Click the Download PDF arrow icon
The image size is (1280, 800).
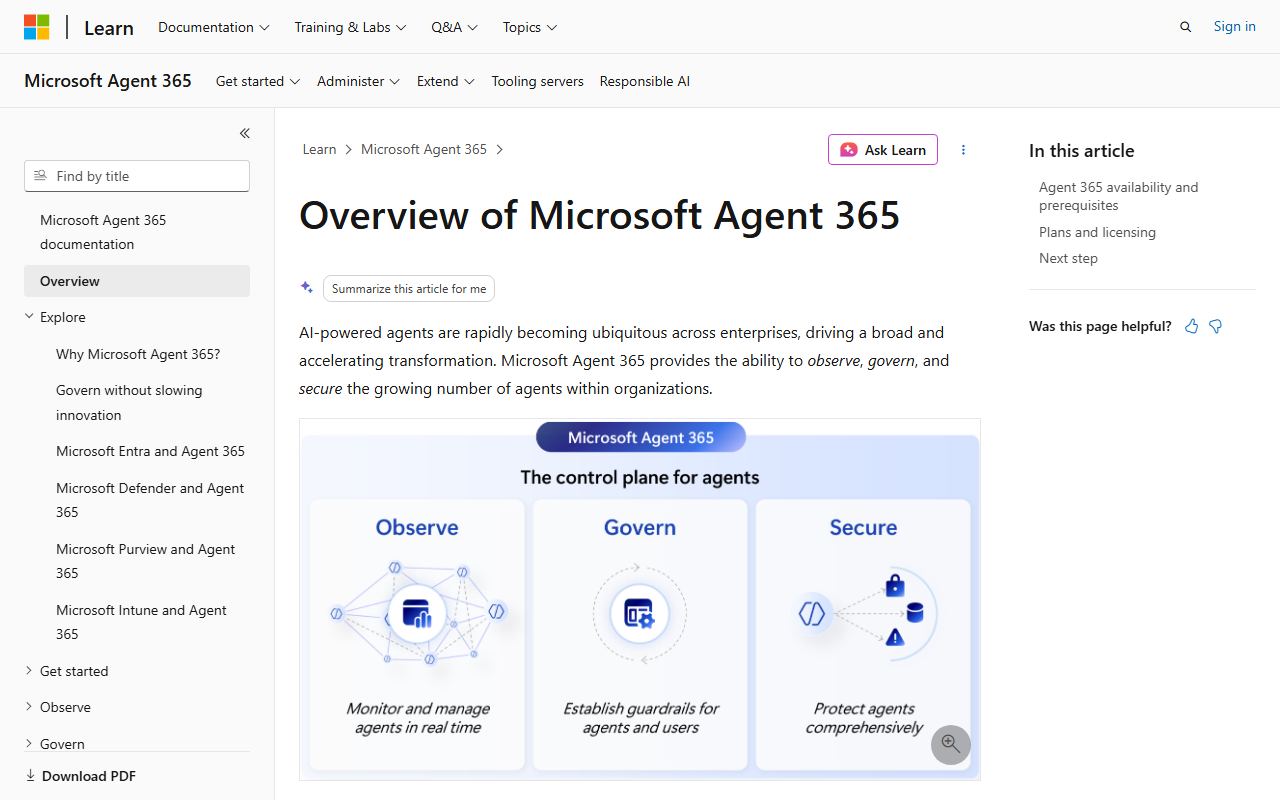30,776
